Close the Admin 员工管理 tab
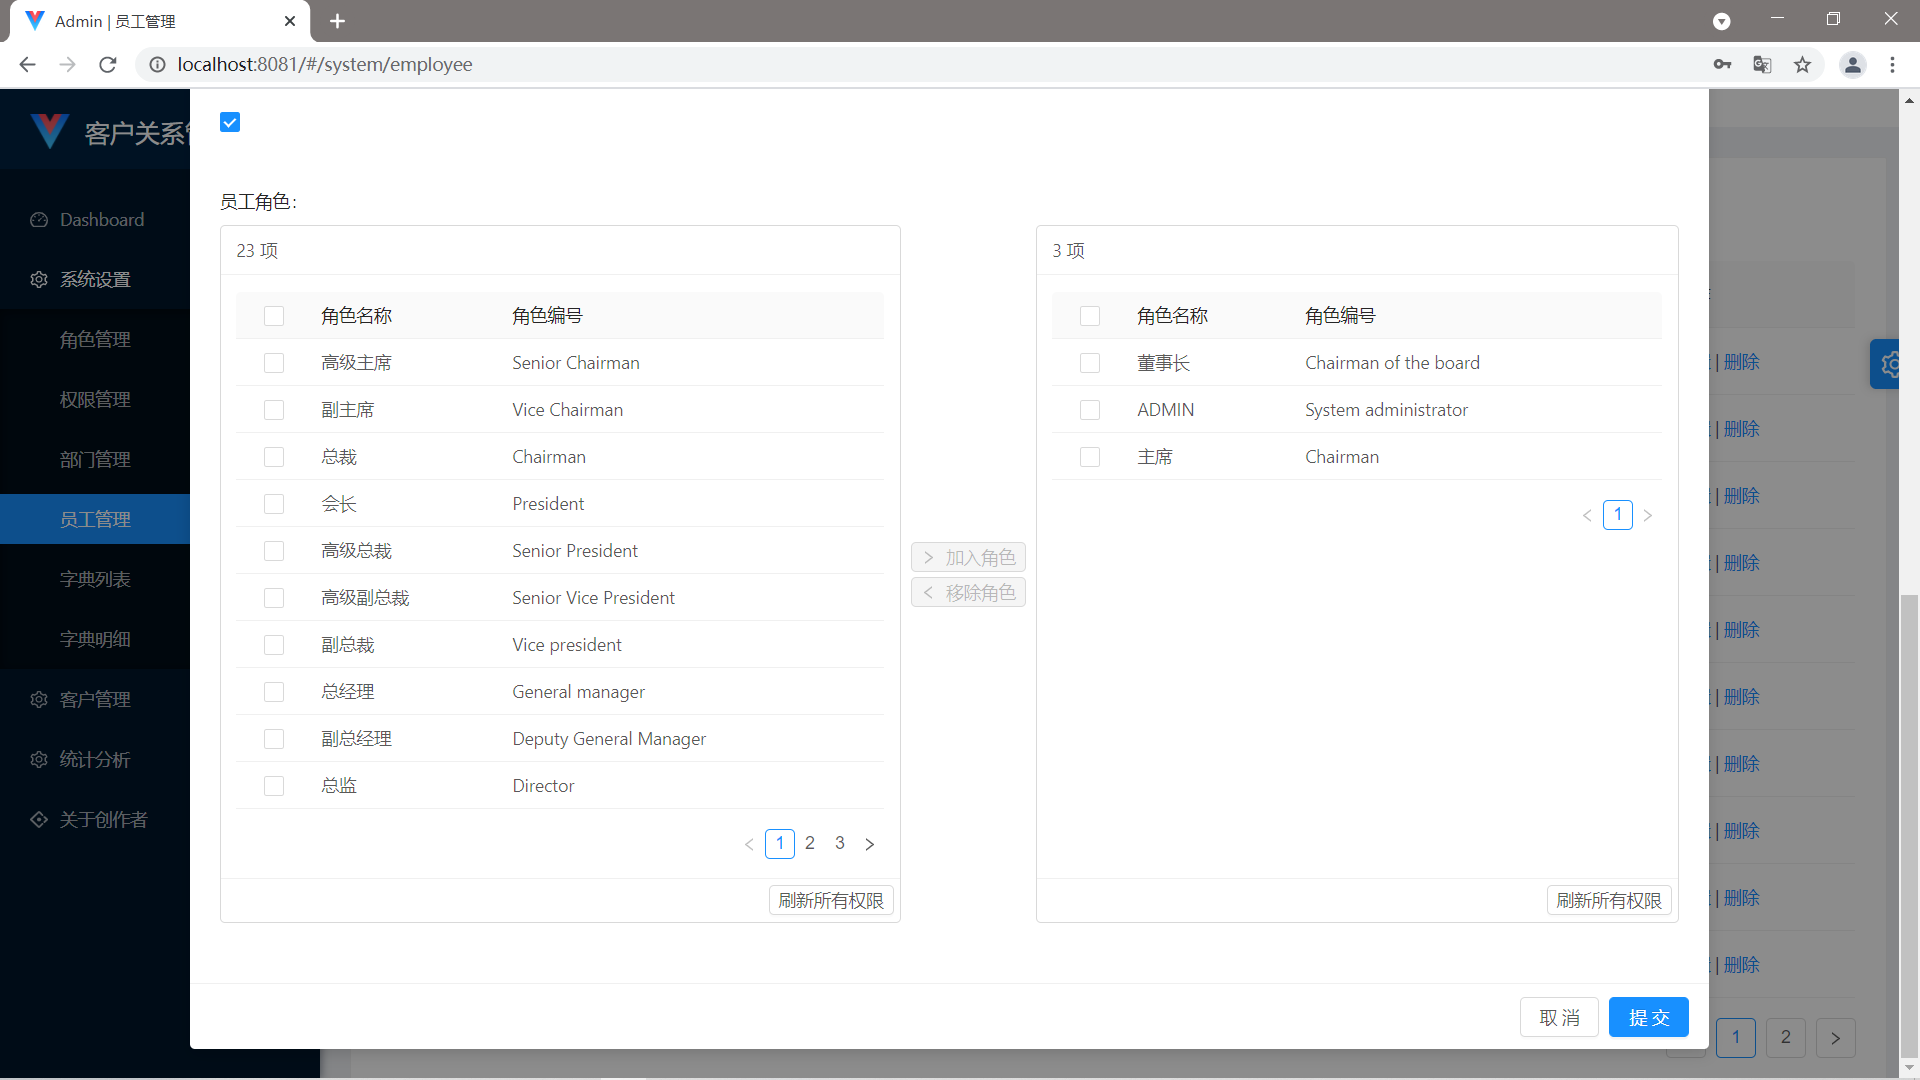This screenshot has height=1080, width=1920. [x=290, y=21]
